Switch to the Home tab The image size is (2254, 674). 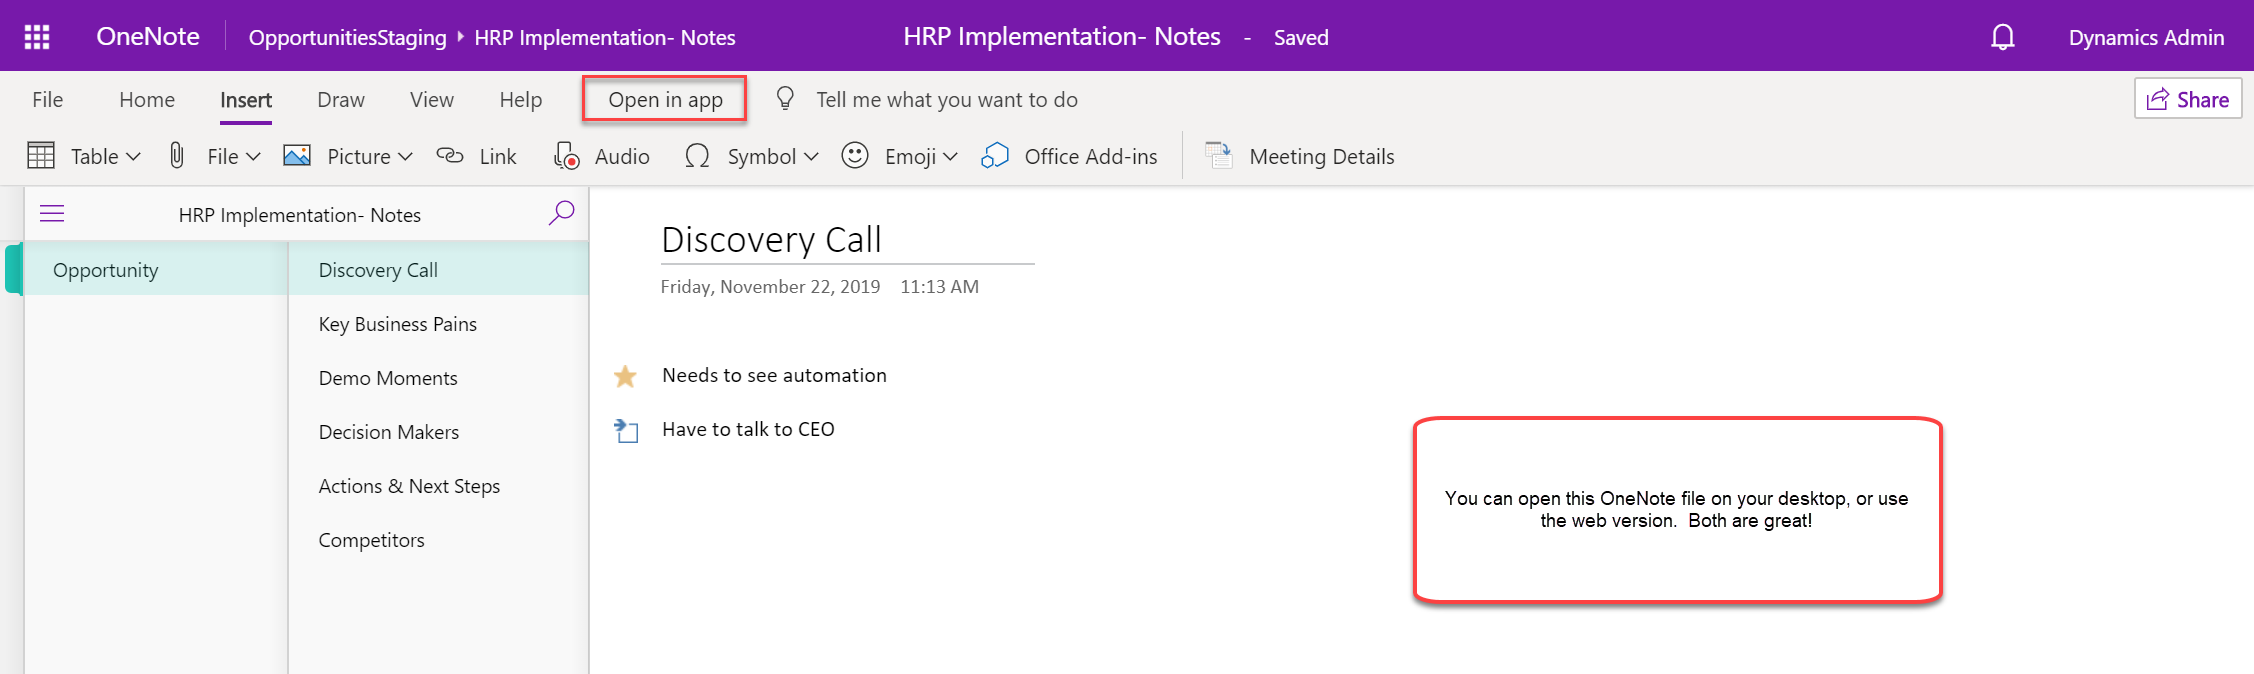point(147,100)
